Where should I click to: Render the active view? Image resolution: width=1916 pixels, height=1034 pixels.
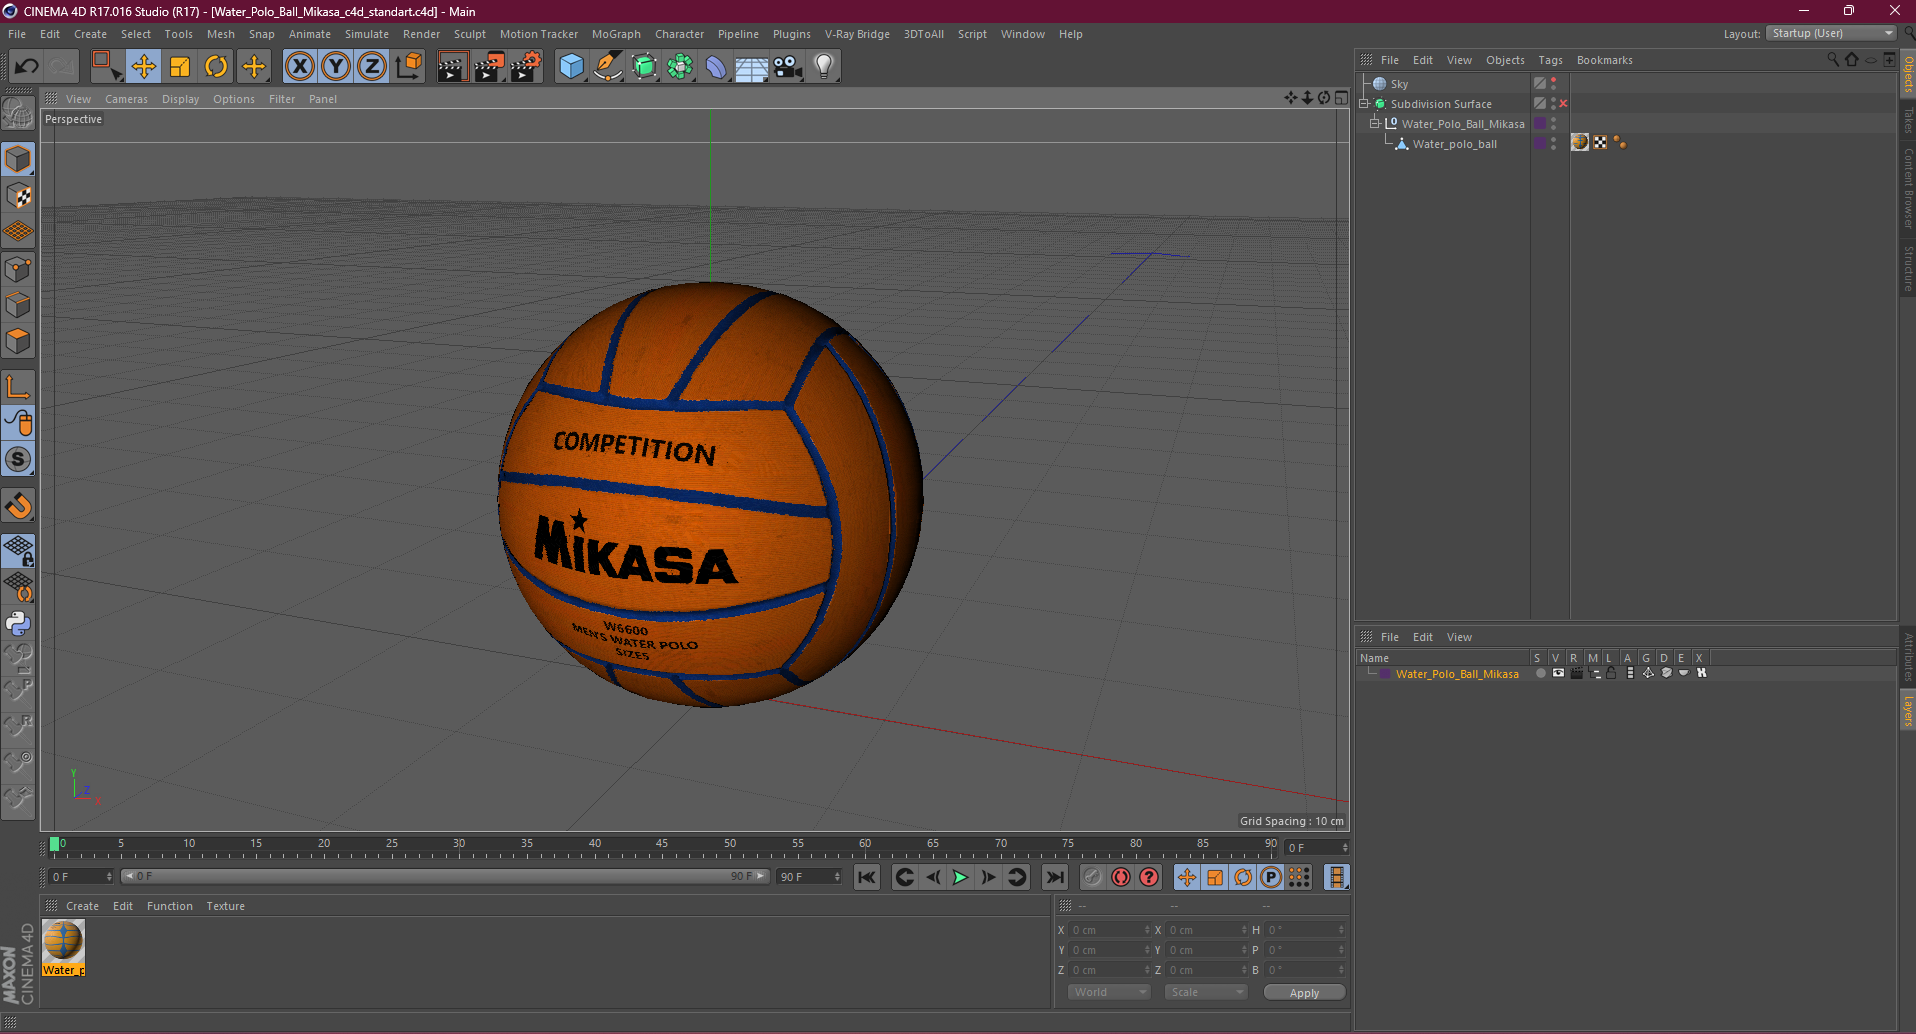452,67
